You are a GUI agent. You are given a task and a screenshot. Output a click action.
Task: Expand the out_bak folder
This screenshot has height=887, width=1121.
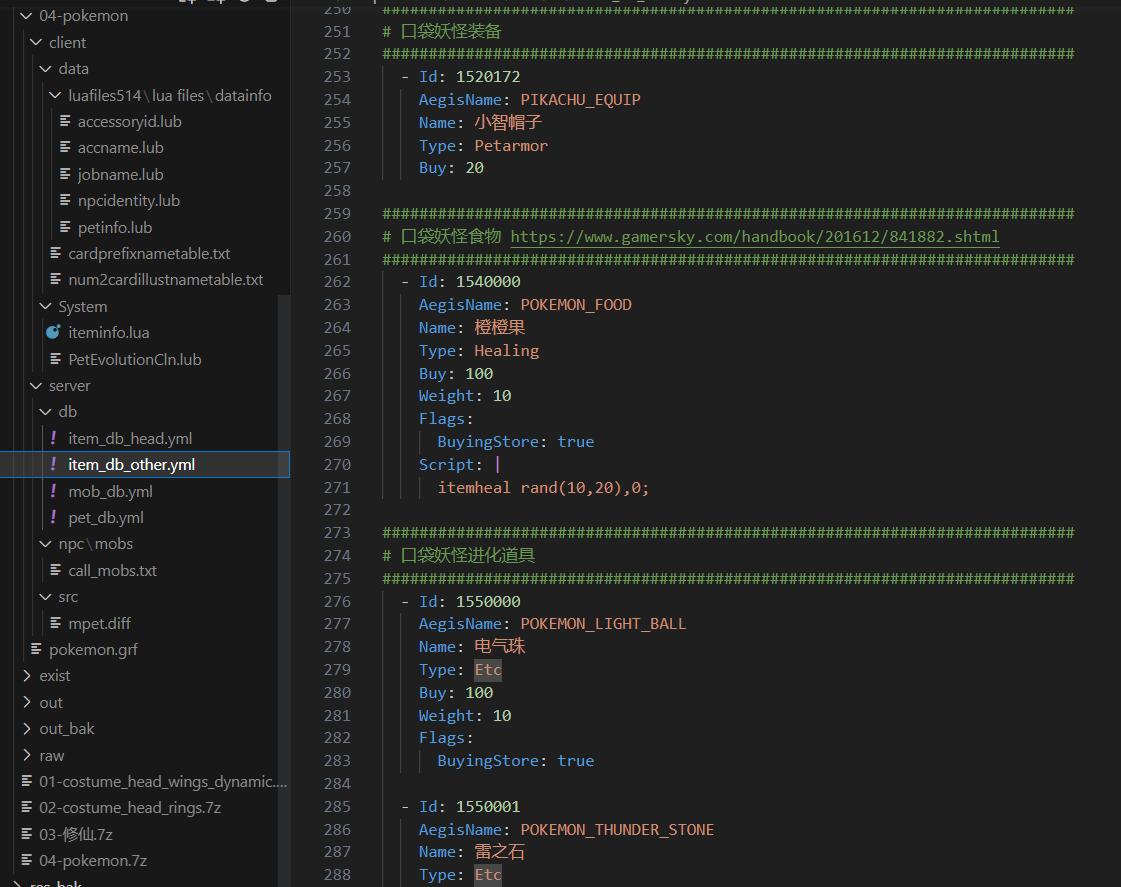[x=27, y=729]
